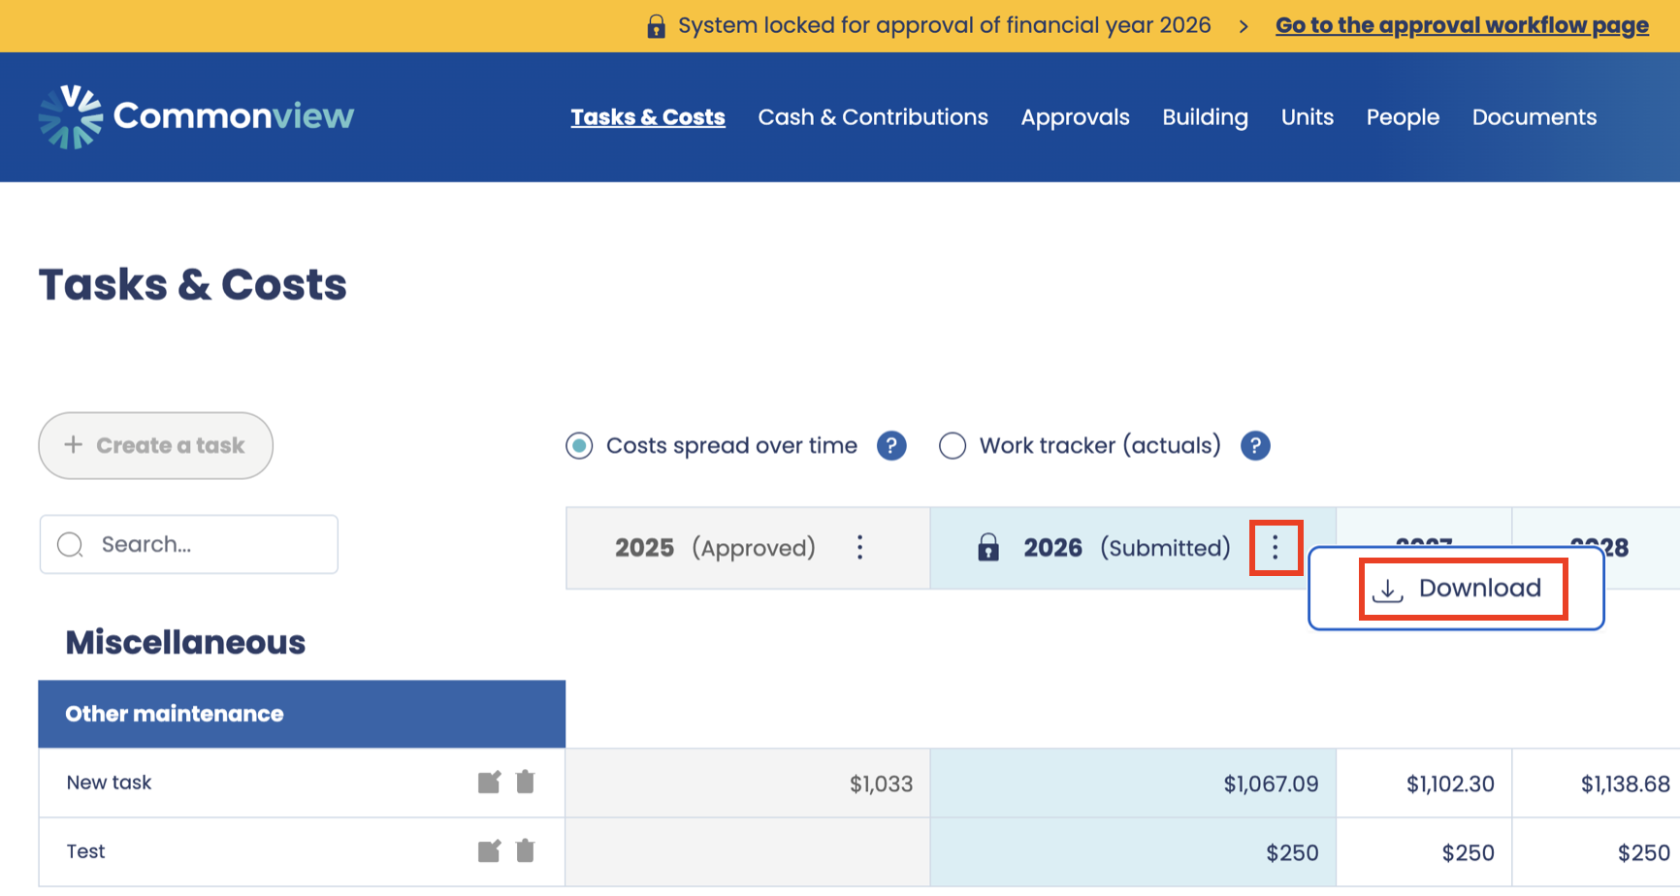The width and height of the screenshot is (1680, 896).
Task: Switch to the Documents section
Action: tap(1533, 117)
